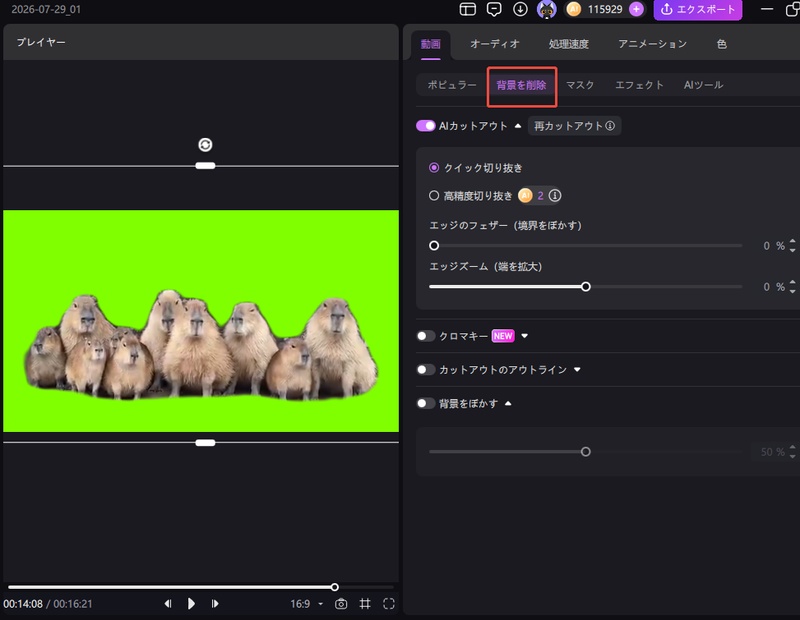
Task: Click the エッジズーム percentage value field
Action: point(773,287)
